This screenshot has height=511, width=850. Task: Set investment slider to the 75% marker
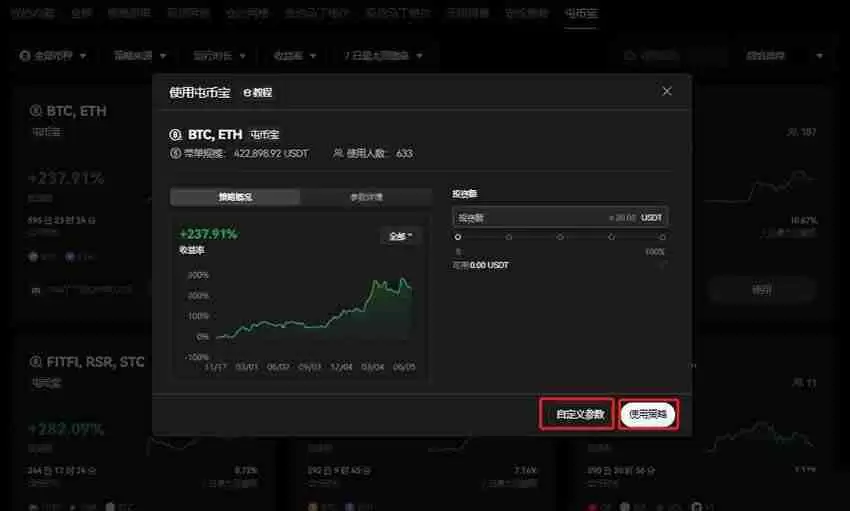pyautogui.click(x=611, y=237)
